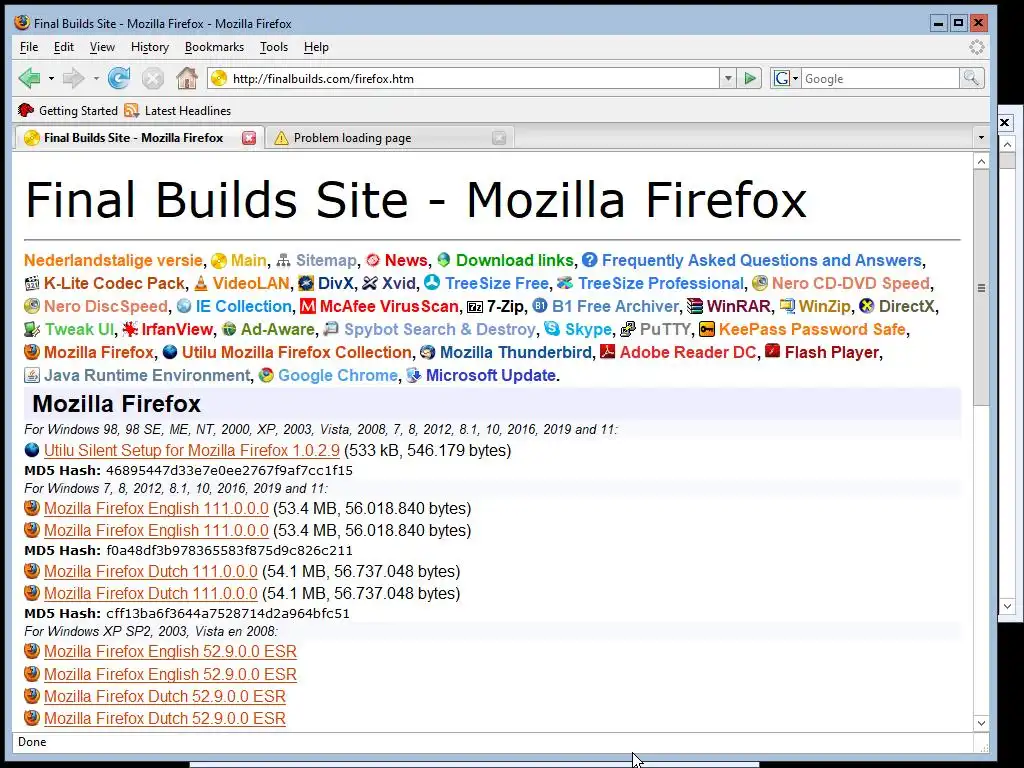
Task: Open the View menu
Action: coord(102,47)
